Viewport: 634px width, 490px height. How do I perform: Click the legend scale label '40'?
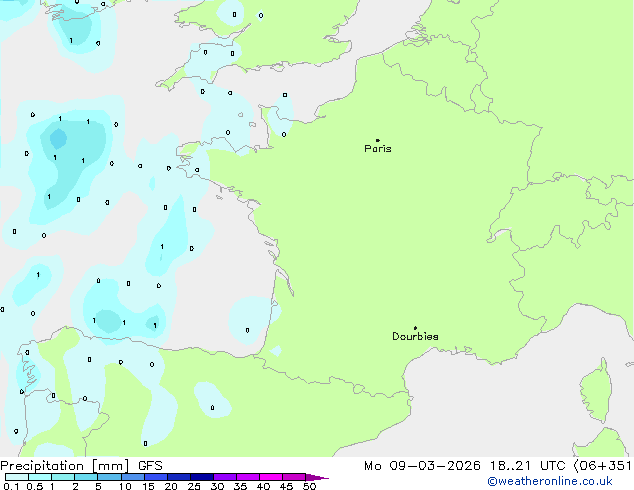pyautogui.click(x=263, y=486)
